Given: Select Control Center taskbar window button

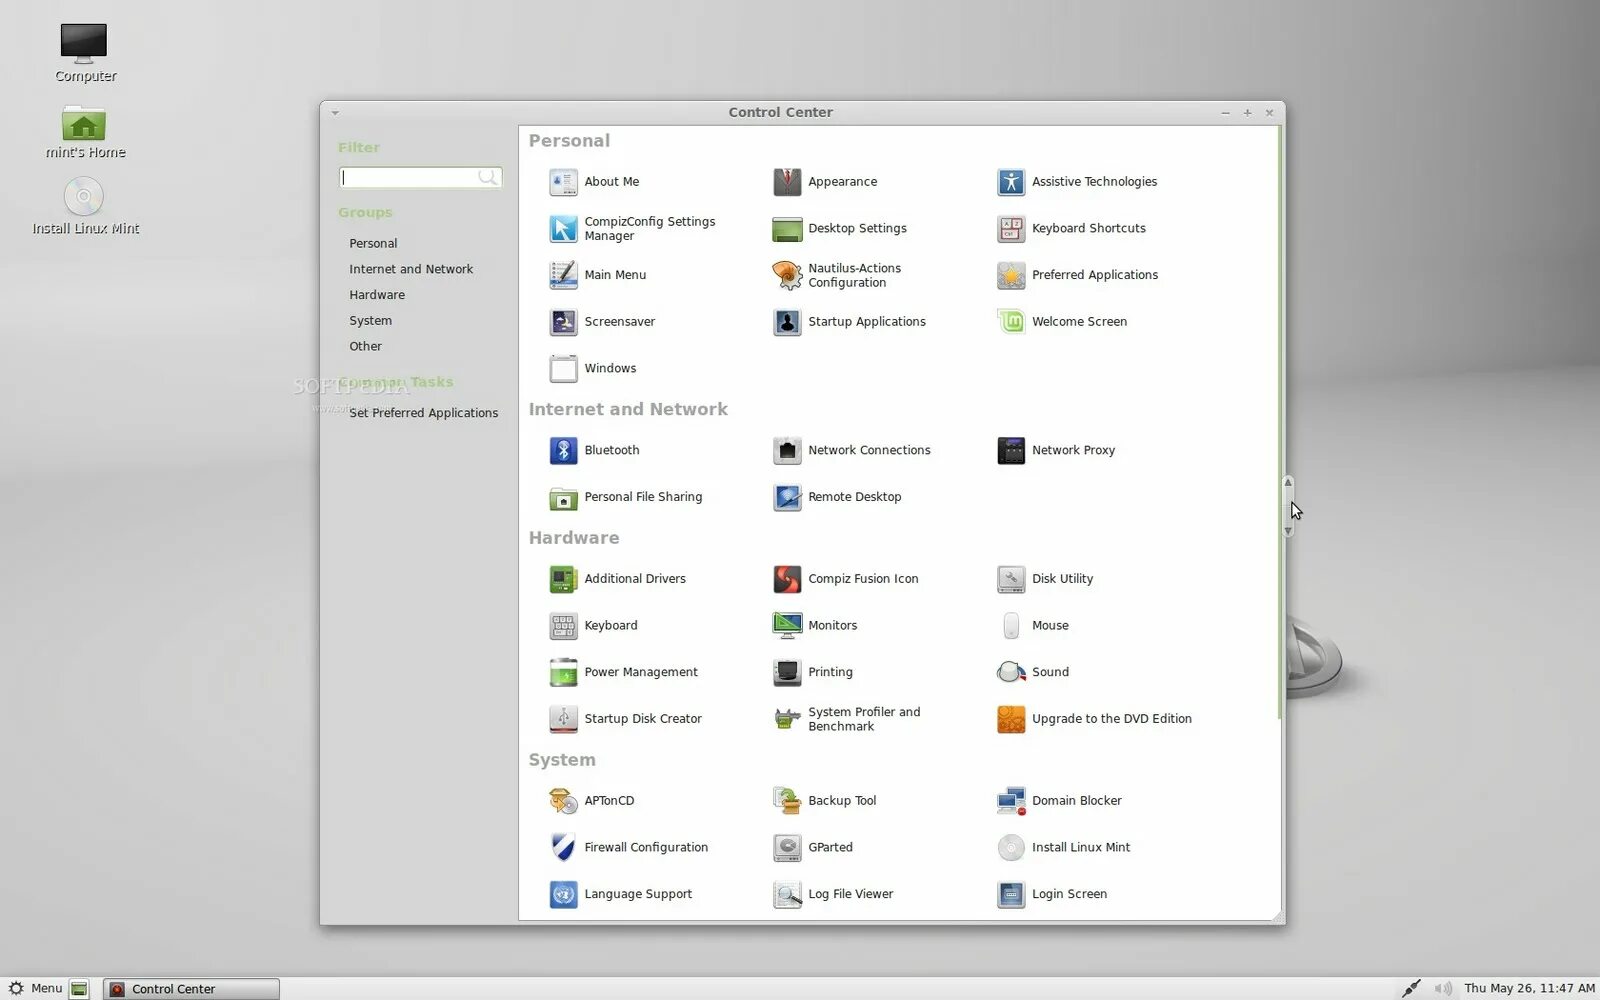Looking at the screenshot, I should [x=191, y=989].
